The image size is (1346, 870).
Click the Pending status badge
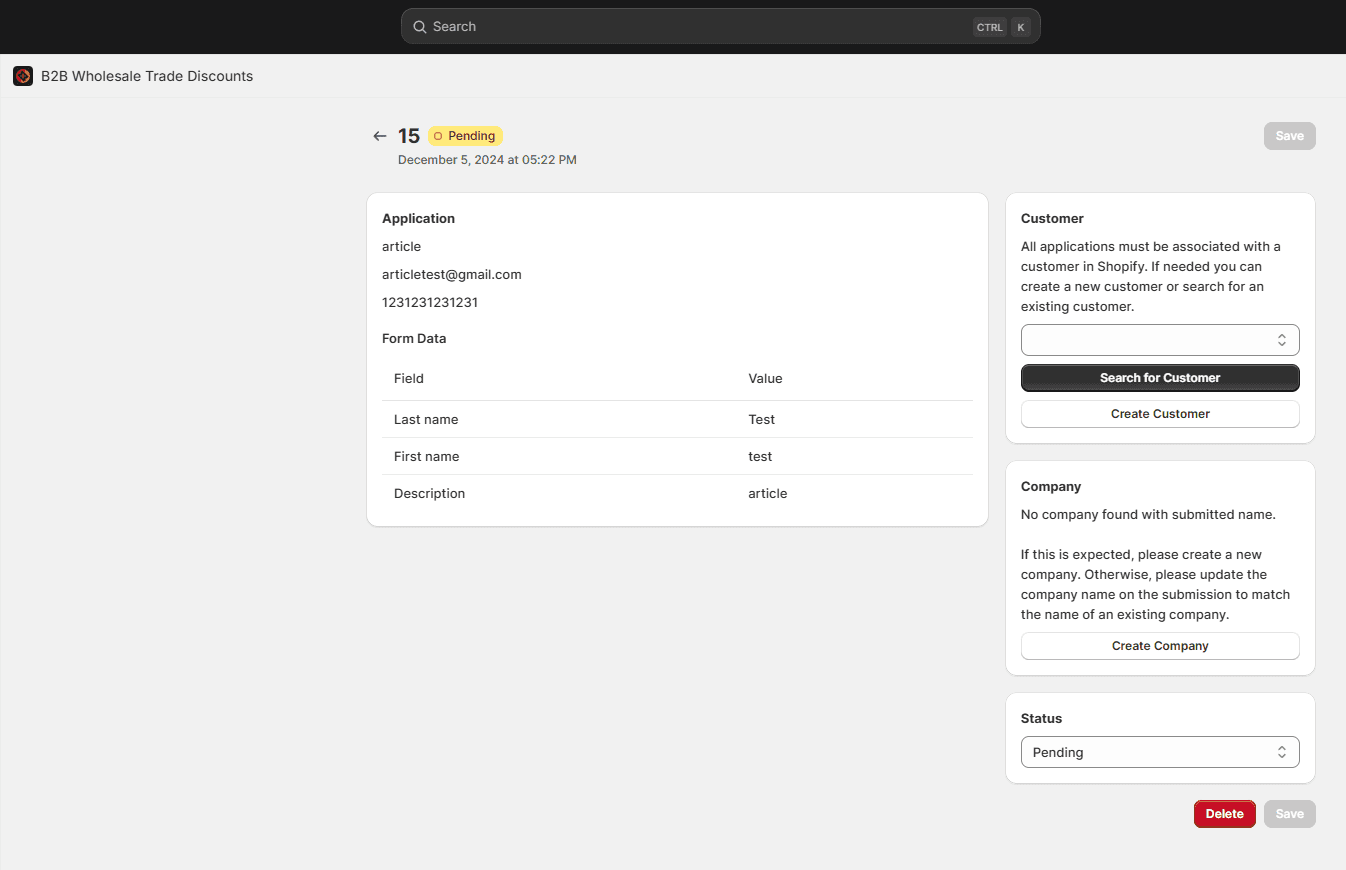click(x=466, y=136)
